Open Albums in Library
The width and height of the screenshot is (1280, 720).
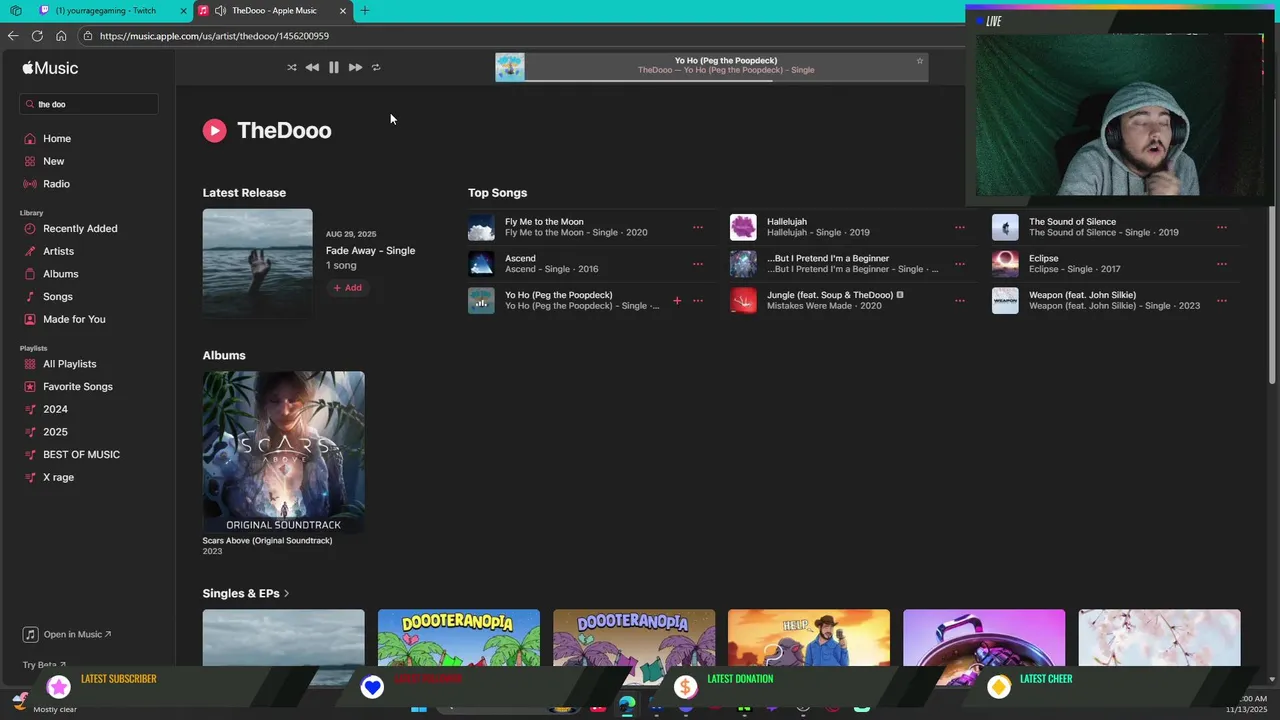(61, 274)
